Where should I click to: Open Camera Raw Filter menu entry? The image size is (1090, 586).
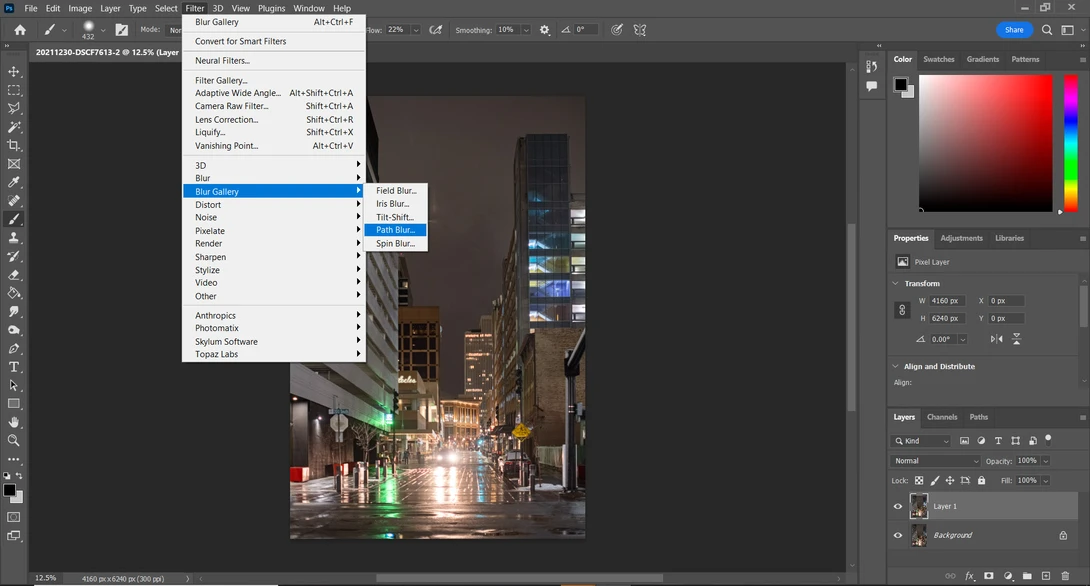(x=274, y=106)
